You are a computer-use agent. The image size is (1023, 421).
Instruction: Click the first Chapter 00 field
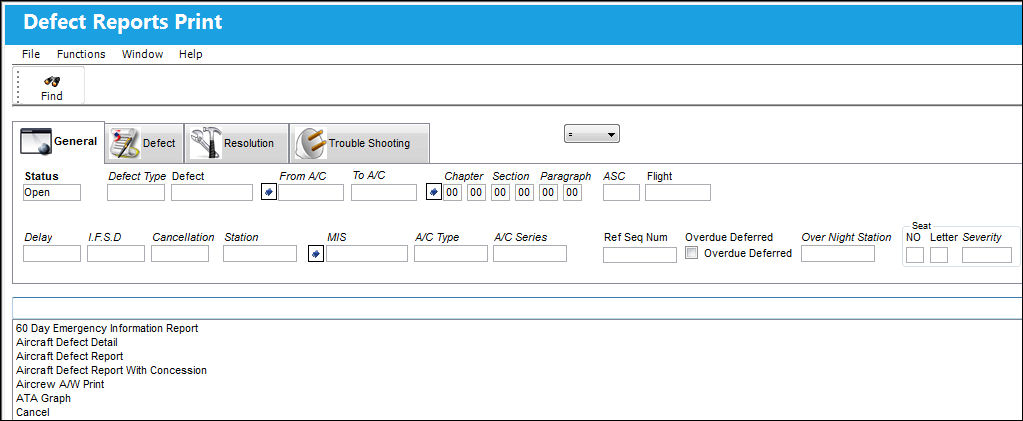click(453, 193)
